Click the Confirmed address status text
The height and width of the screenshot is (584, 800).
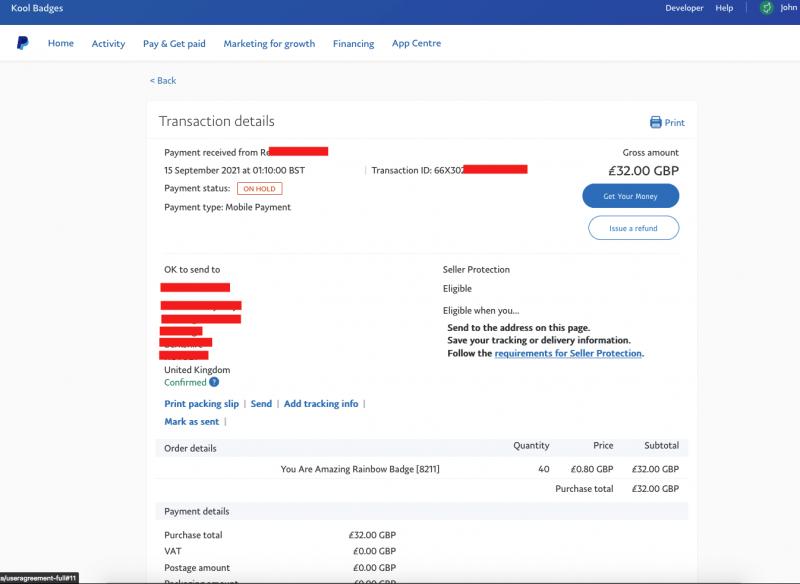click(x=185, y=383)
